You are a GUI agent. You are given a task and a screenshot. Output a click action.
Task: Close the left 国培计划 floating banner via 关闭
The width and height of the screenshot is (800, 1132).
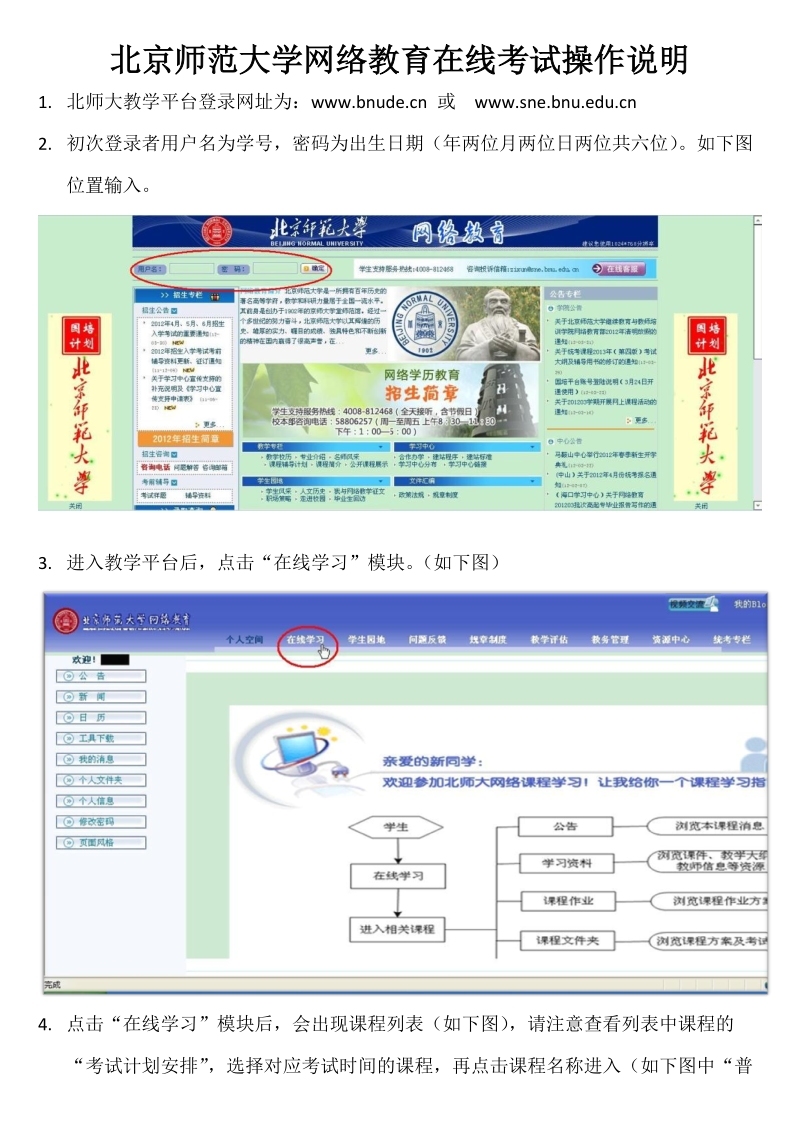click(x=76, y=506)
